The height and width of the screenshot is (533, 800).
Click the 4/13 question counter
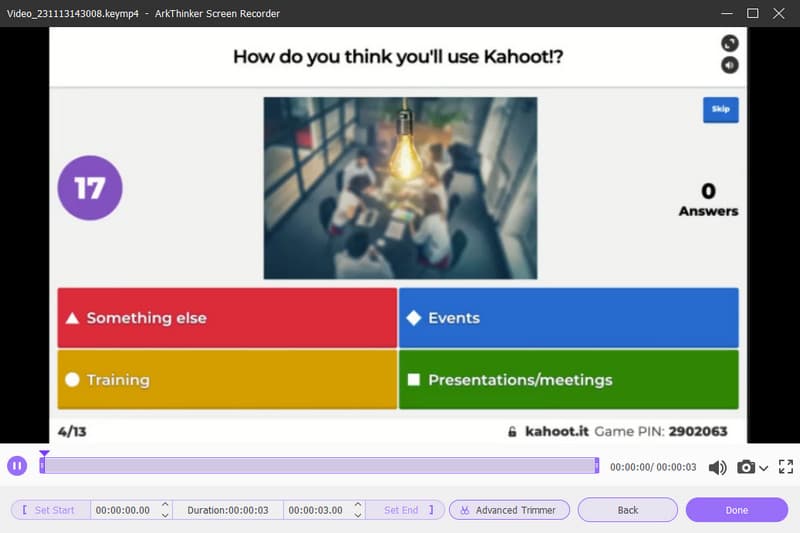tap(72, 432)
